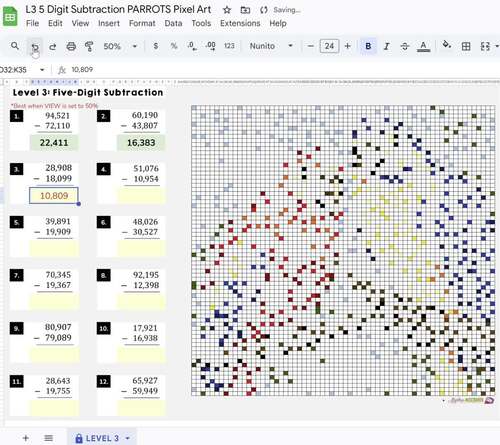Image resolution: width=500 pixels, height=445 pixels.
Task: Star this spreadsheet document
Action: pyautogui.click(x=227, y=10)
